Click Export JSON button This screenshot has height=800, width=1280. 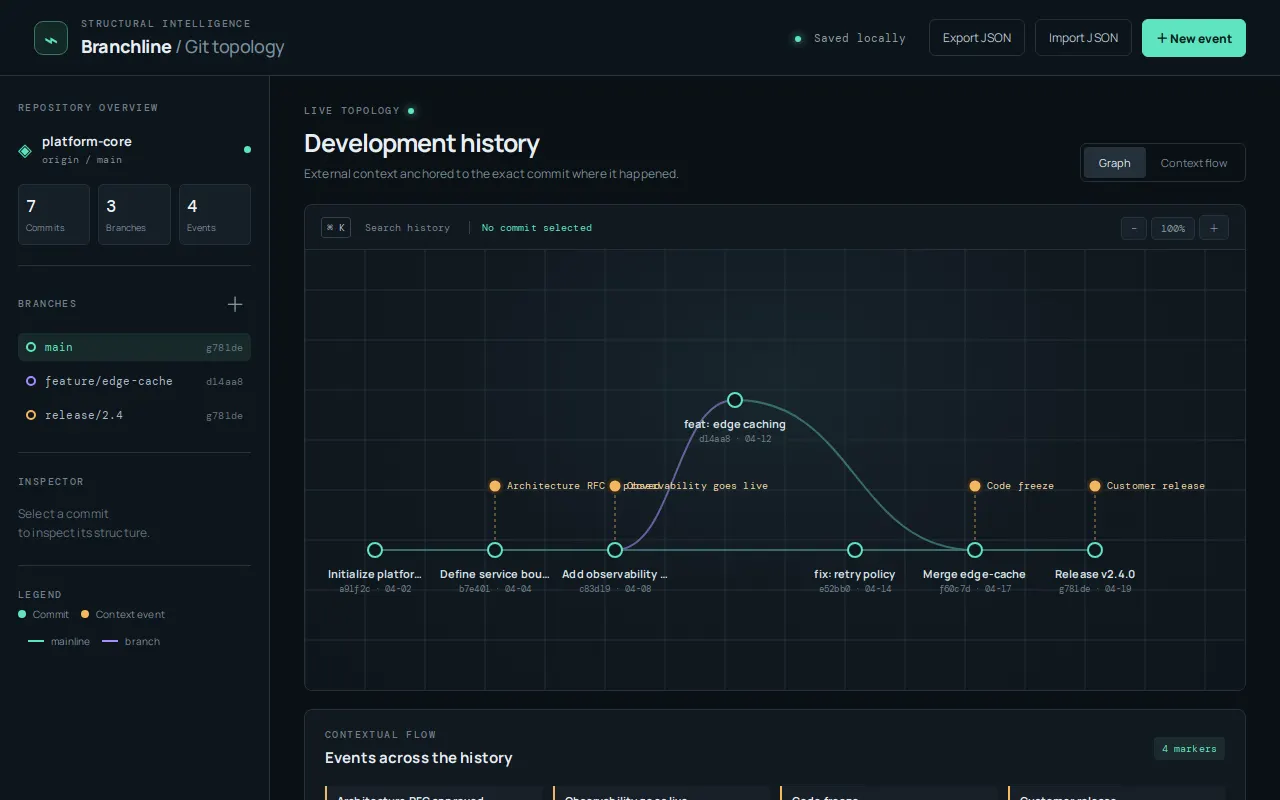coord(977,38)
